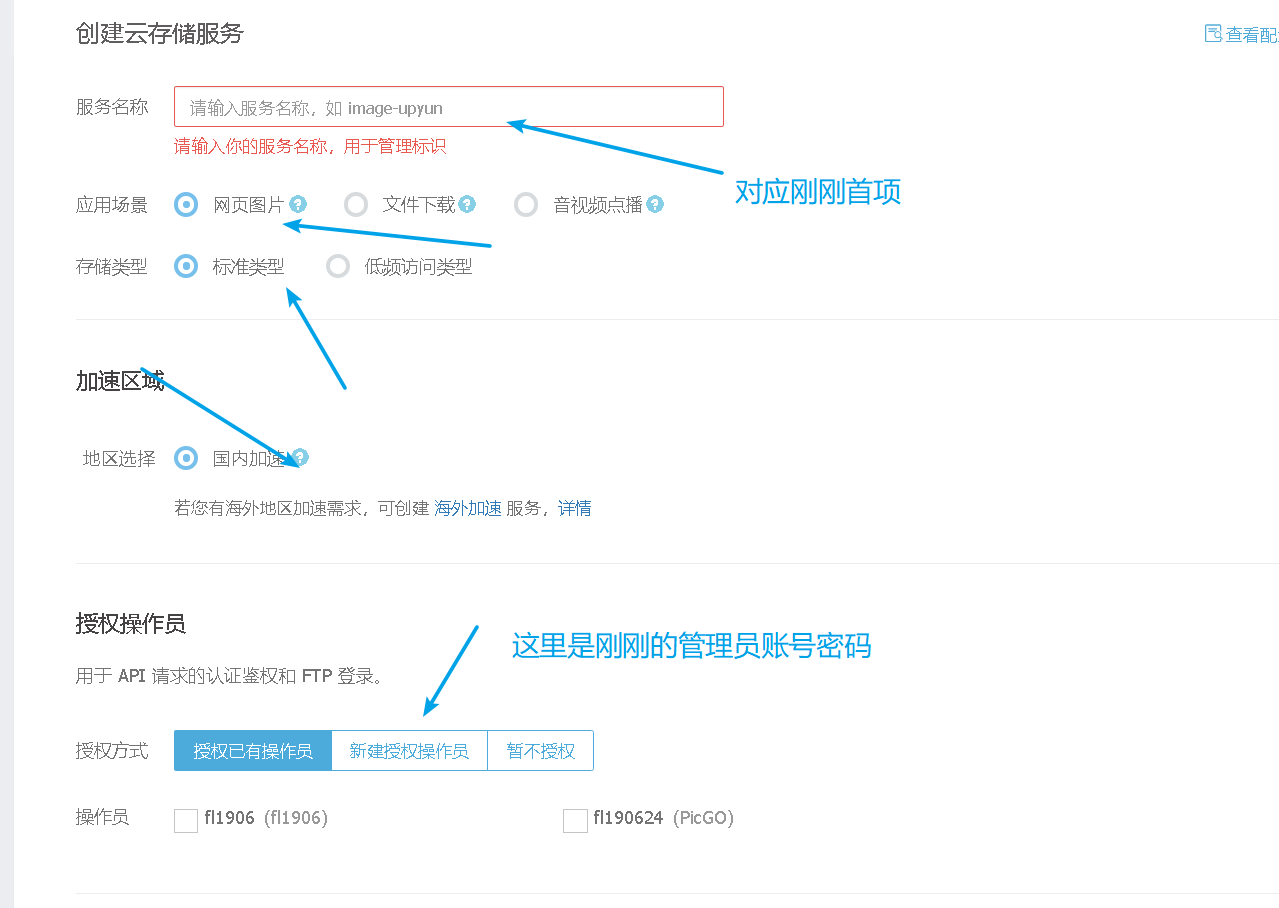This screenshot has width=1279, height=908.
Task: Click the 授权操作员 section heading
Action: coord(131,624)
